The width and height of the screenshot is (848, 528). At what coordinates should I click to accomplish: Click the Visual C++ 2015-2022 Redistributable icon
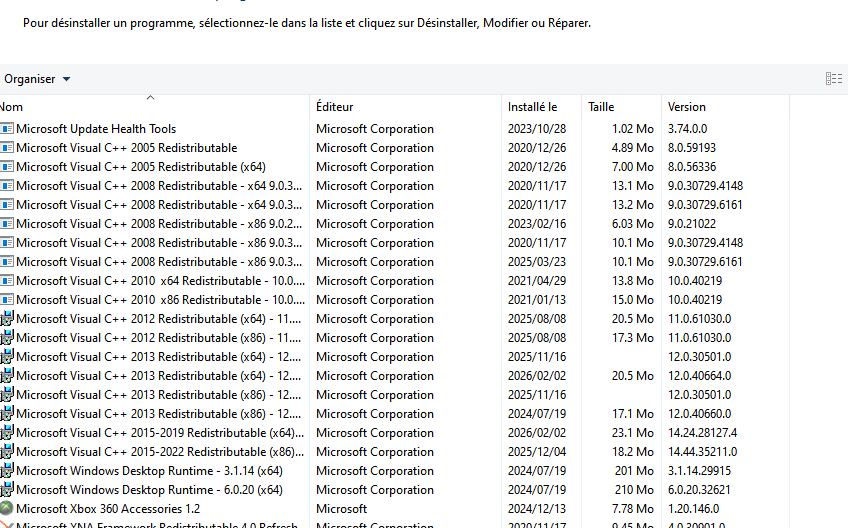7,452
